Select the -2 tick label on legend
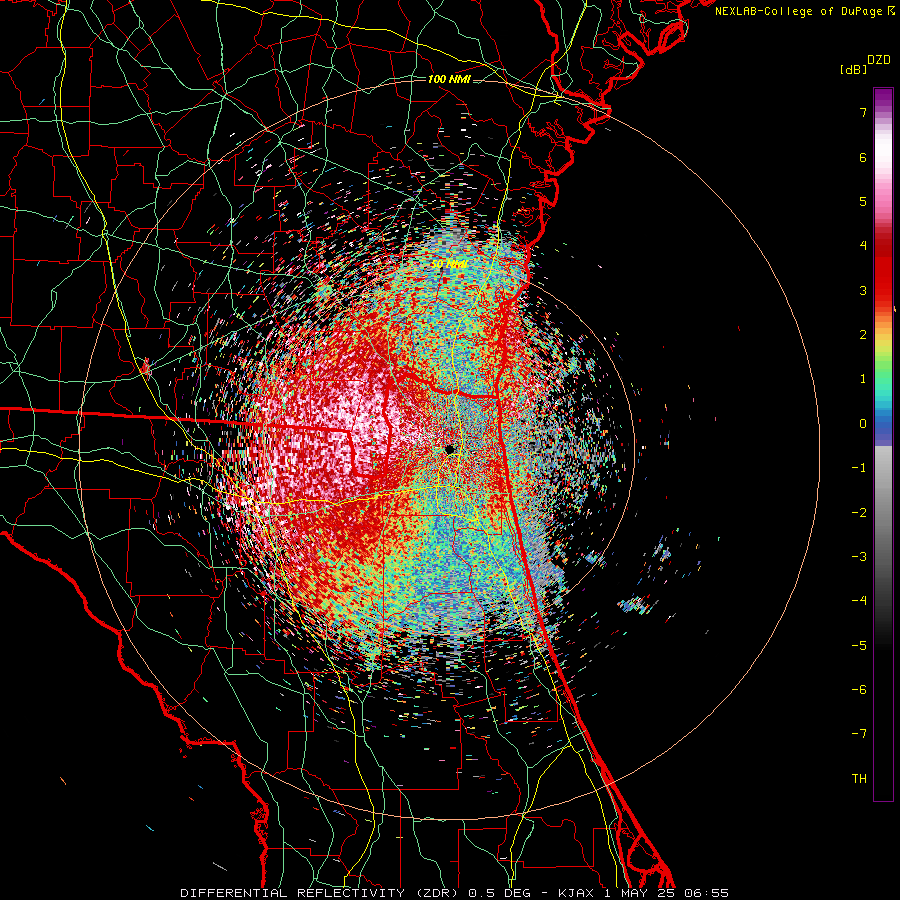Screen dimensions: 900x900 (x=859, y=513)
